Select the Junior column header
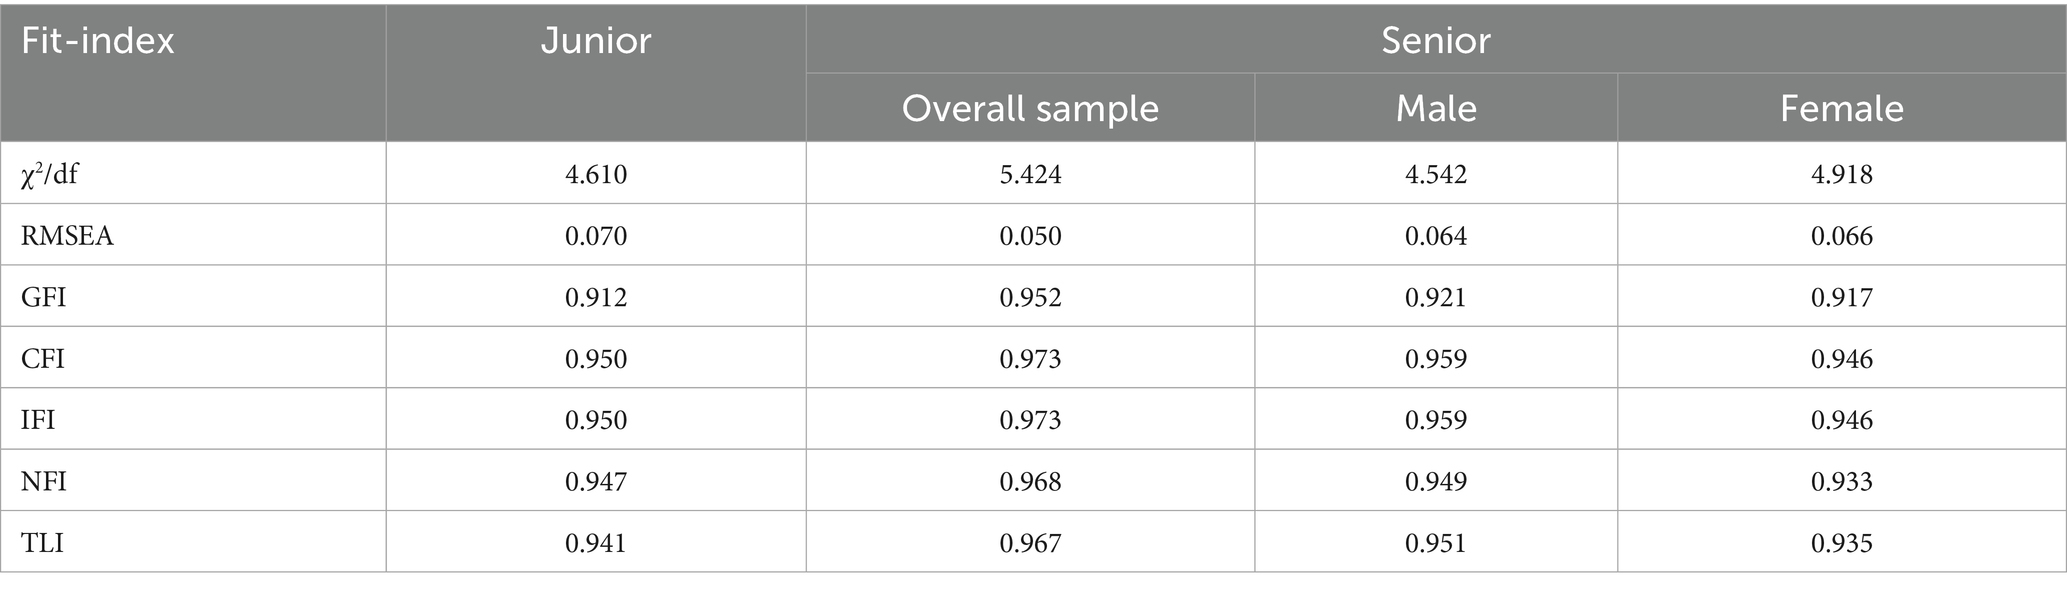The image size is (2067, 590). [x=596, y=41]
